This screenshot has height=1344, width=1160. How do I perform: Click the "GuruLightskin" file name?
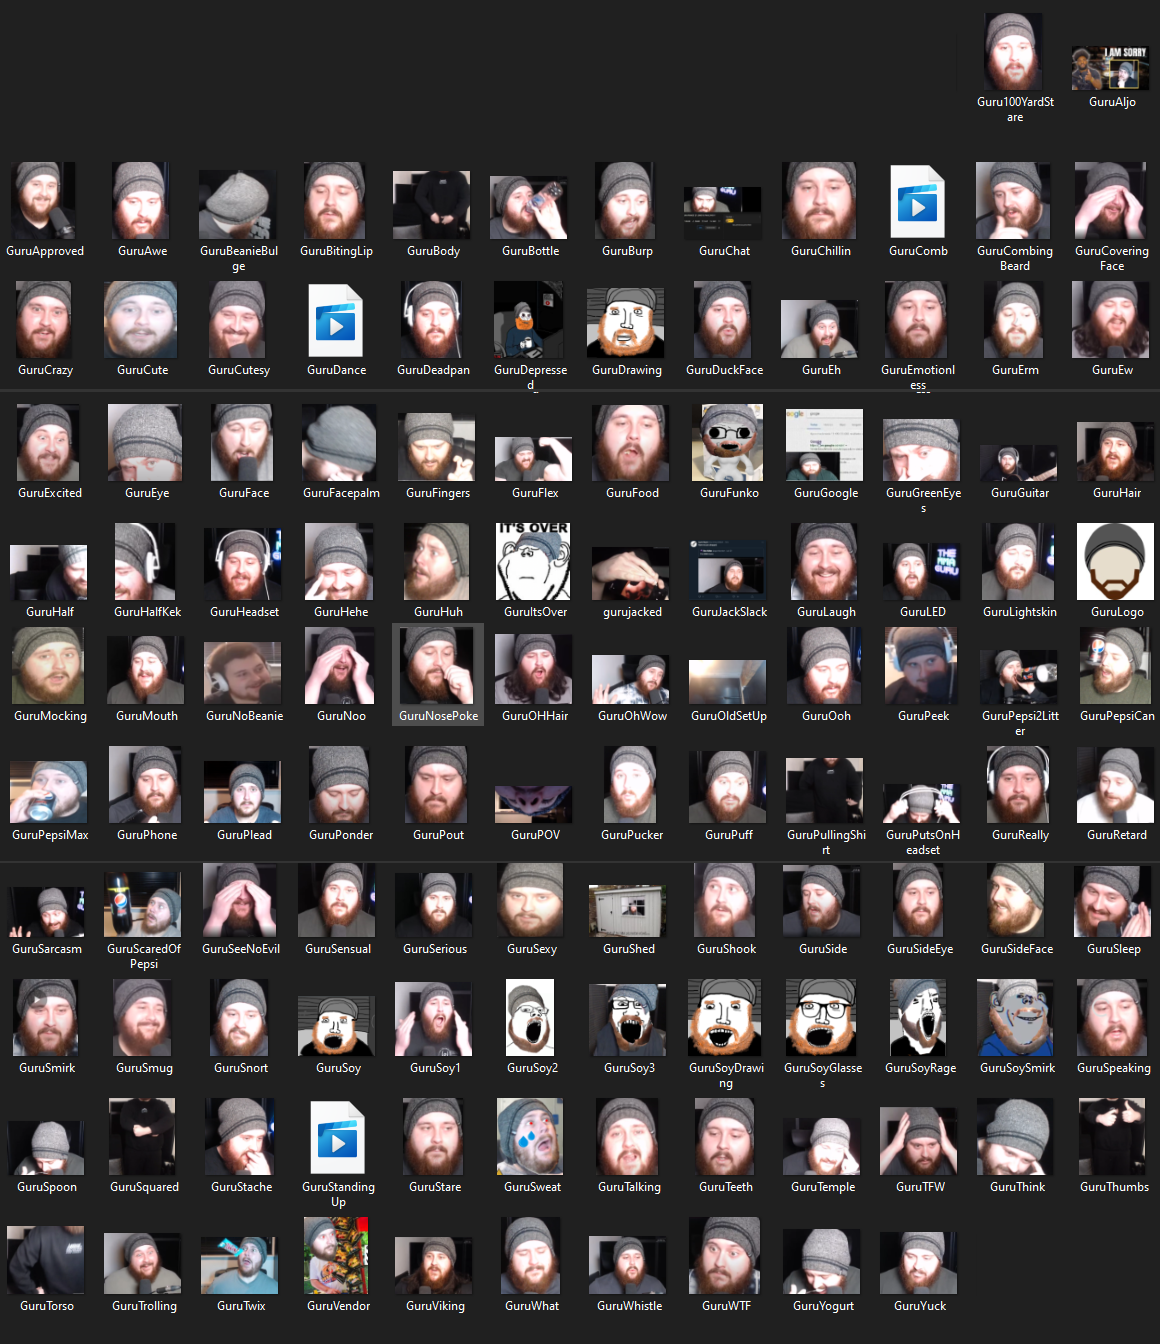click(1018, 613)
